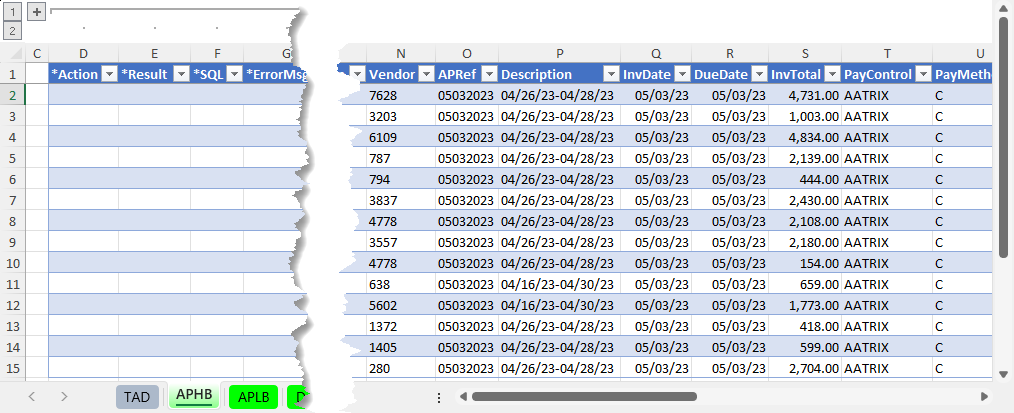Click horizontal scrollbar right arrow
1014x413 pixels.
coord(985,396)
